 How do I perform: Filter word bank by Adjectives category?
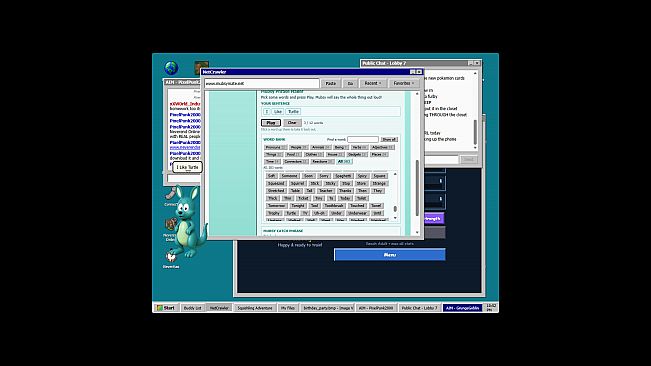pyautogui.click(x=382, y=147)
